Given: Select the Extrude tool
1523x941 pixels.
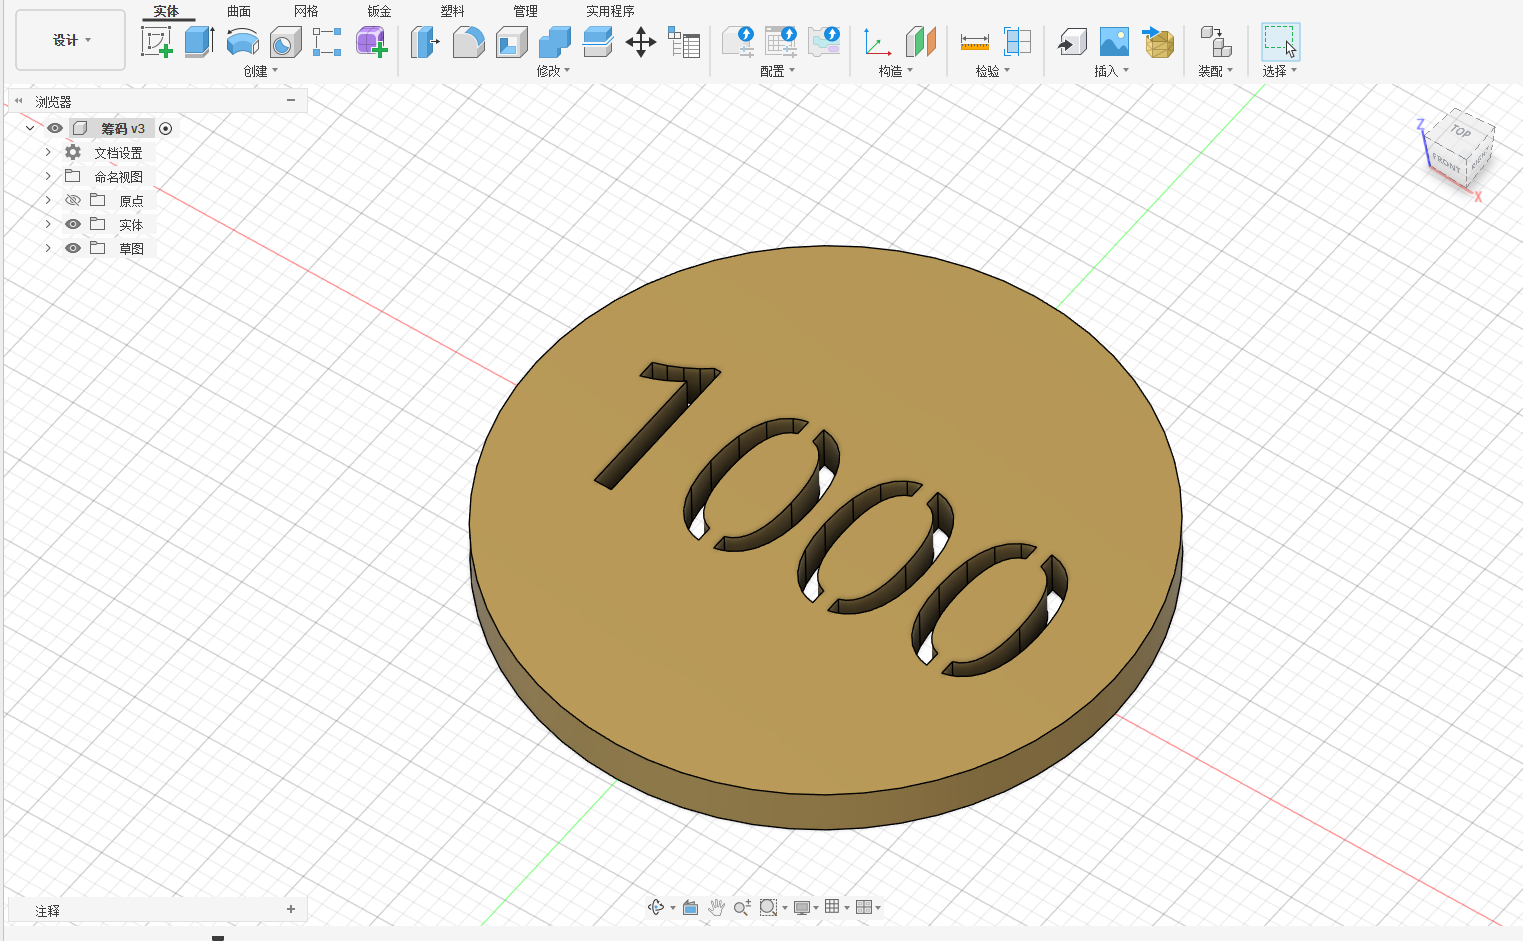Looking at the screenshot, I should tap(200, 42).
